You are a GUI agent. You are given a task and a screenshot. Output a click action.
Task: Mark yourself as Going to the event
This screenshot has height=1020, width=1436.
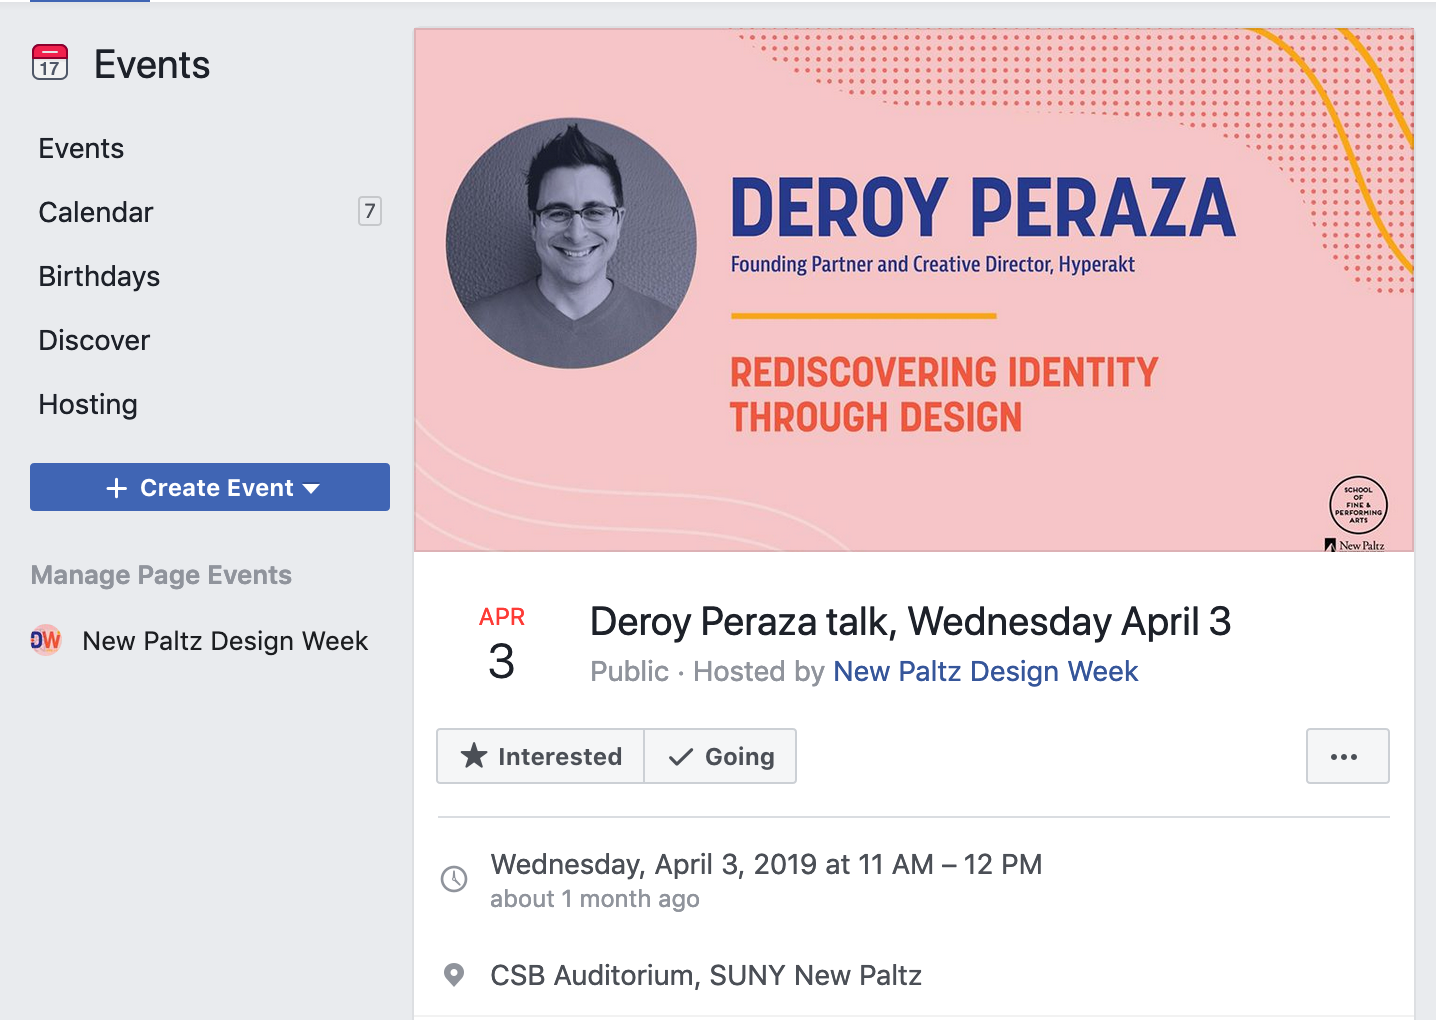[x=721, y=756]
